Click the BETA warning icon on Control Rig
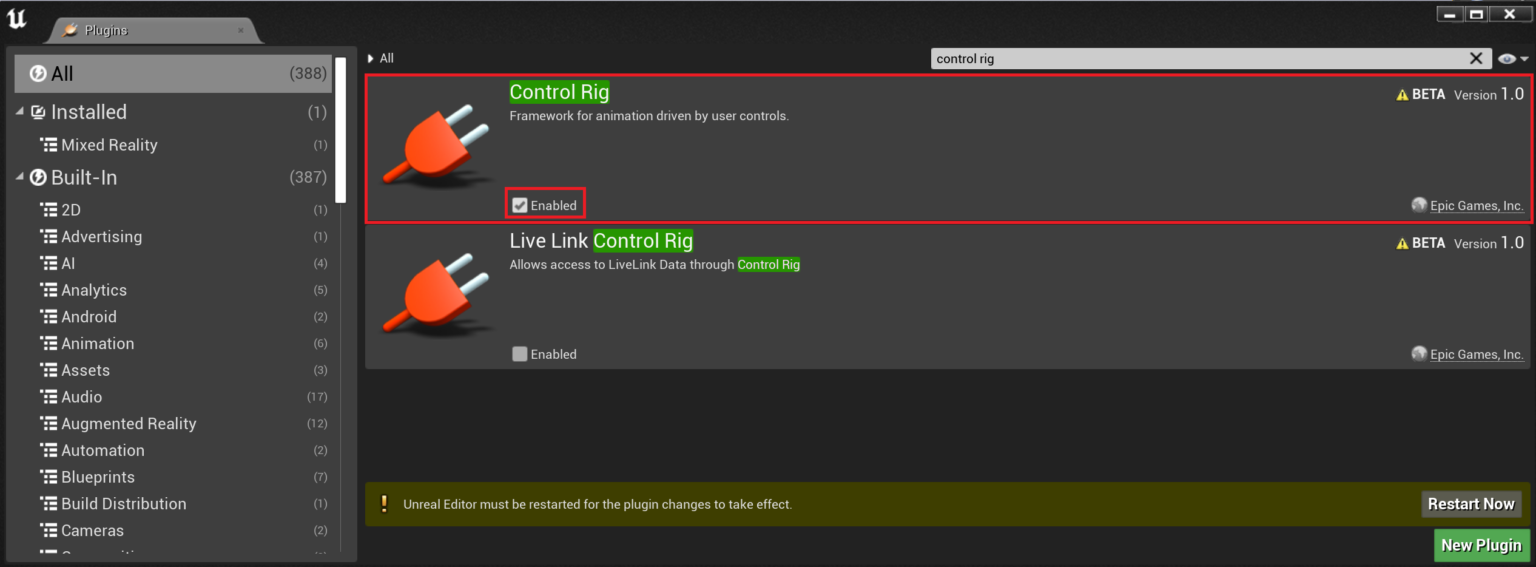The width and height of the screenshot is (1536, 567). [1402, 95]
